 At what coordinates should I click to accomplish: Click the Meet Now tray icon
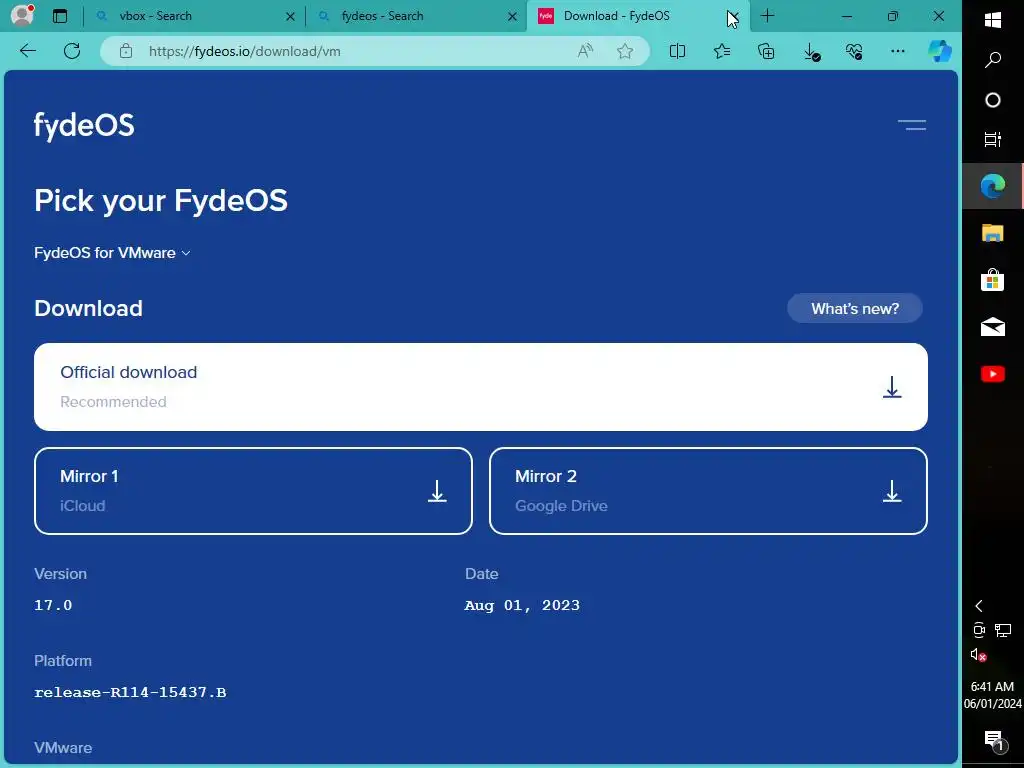pos(979,630)
